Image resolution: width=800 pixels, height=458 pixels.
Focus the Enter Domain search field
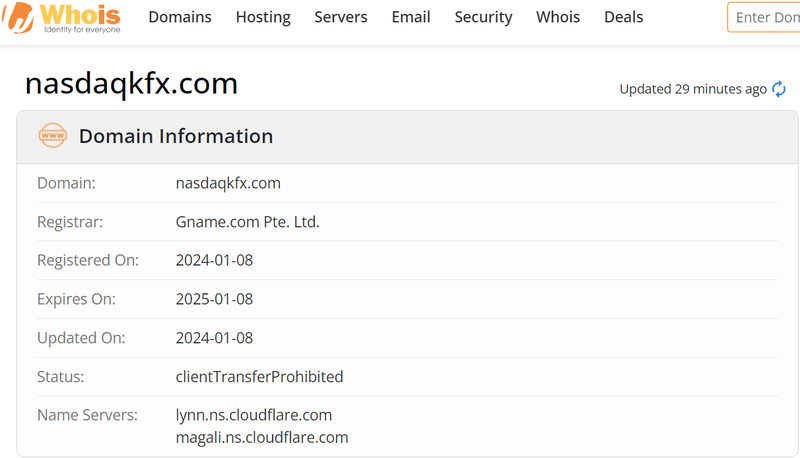[x=764, y=17]
